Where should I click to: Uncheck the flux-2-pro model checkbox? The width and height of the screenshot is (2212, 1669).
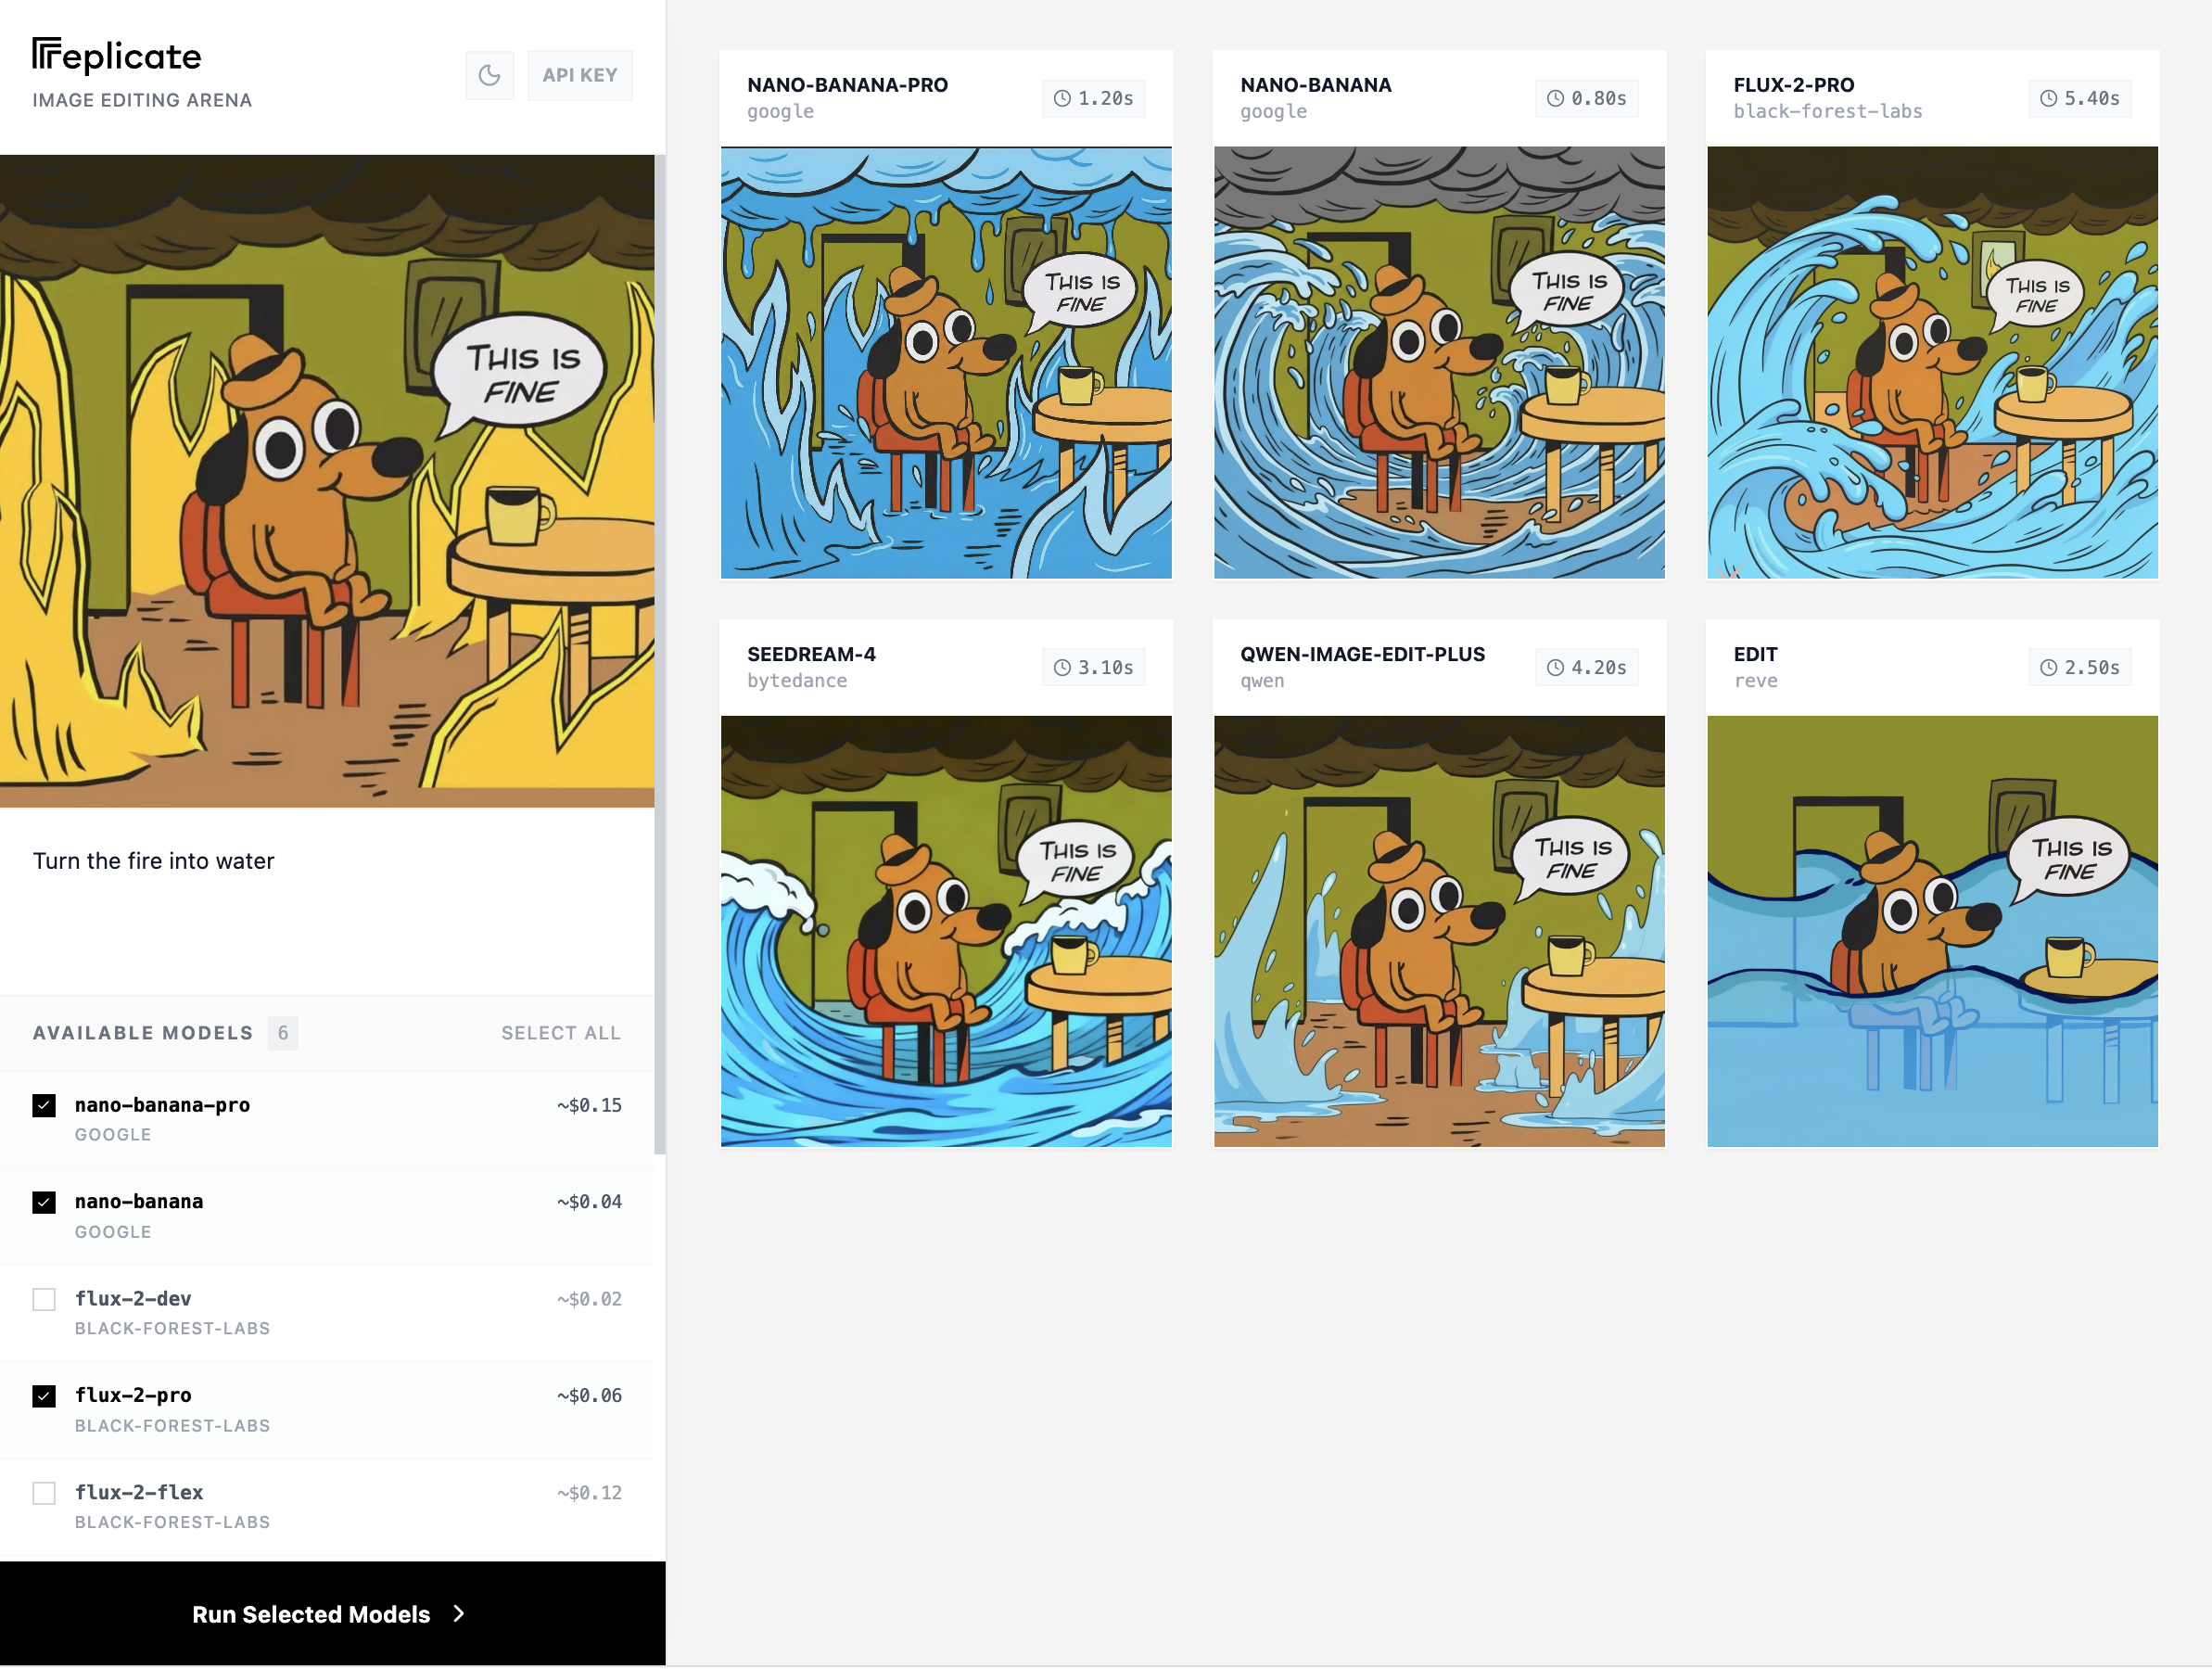click(44, 1396)
